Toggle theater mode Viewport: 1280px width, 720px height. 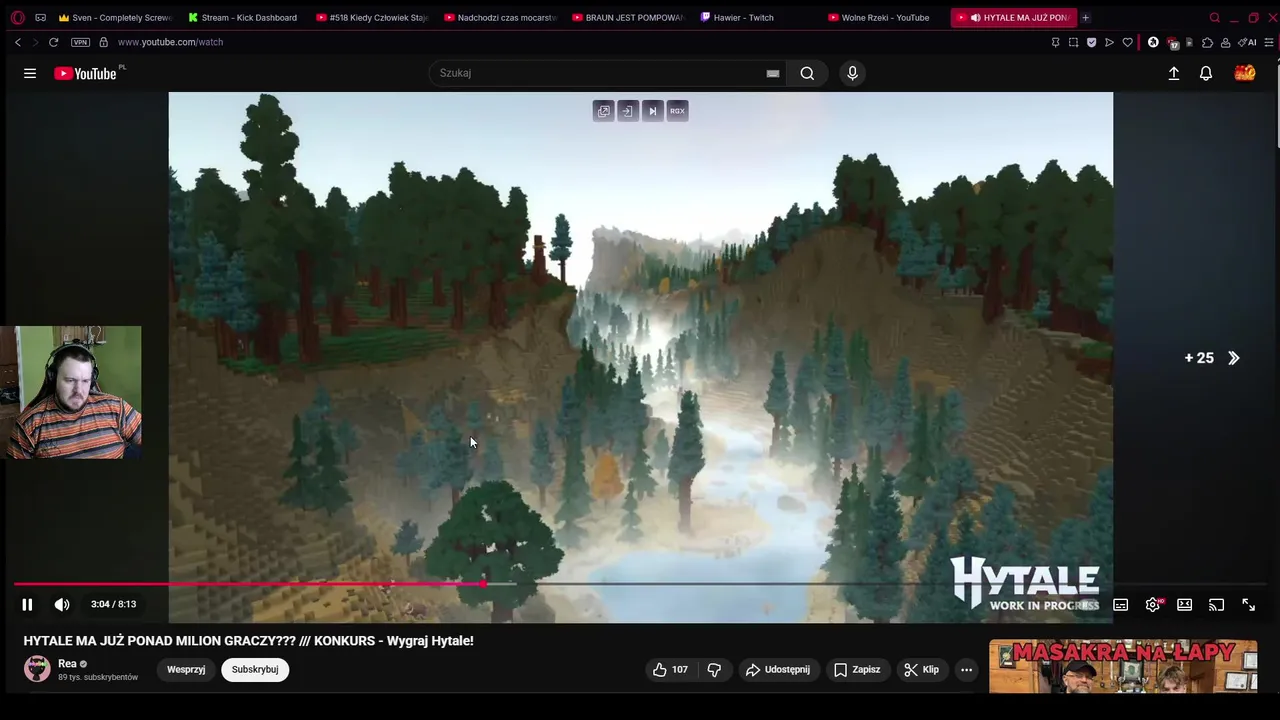coord(1185,604)
